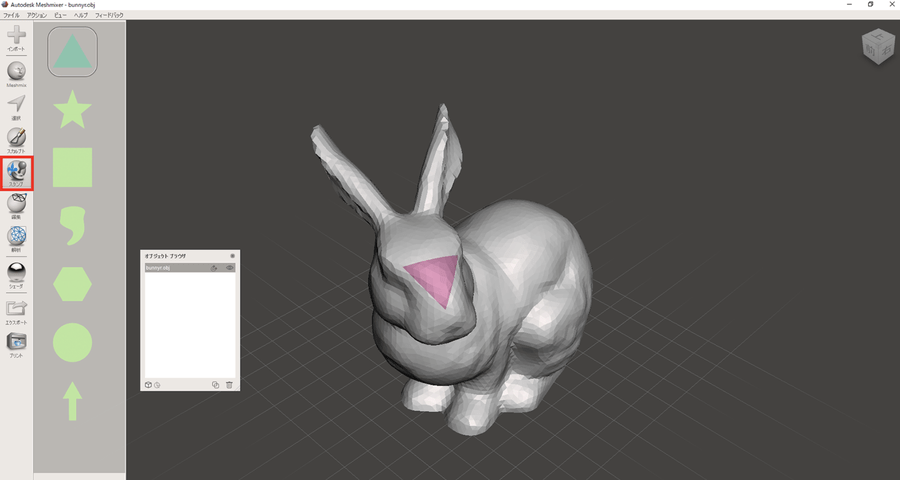900x480 pixels.
Task: Open the Shaders (シェーダ) tool
Action: coord(16,271)
